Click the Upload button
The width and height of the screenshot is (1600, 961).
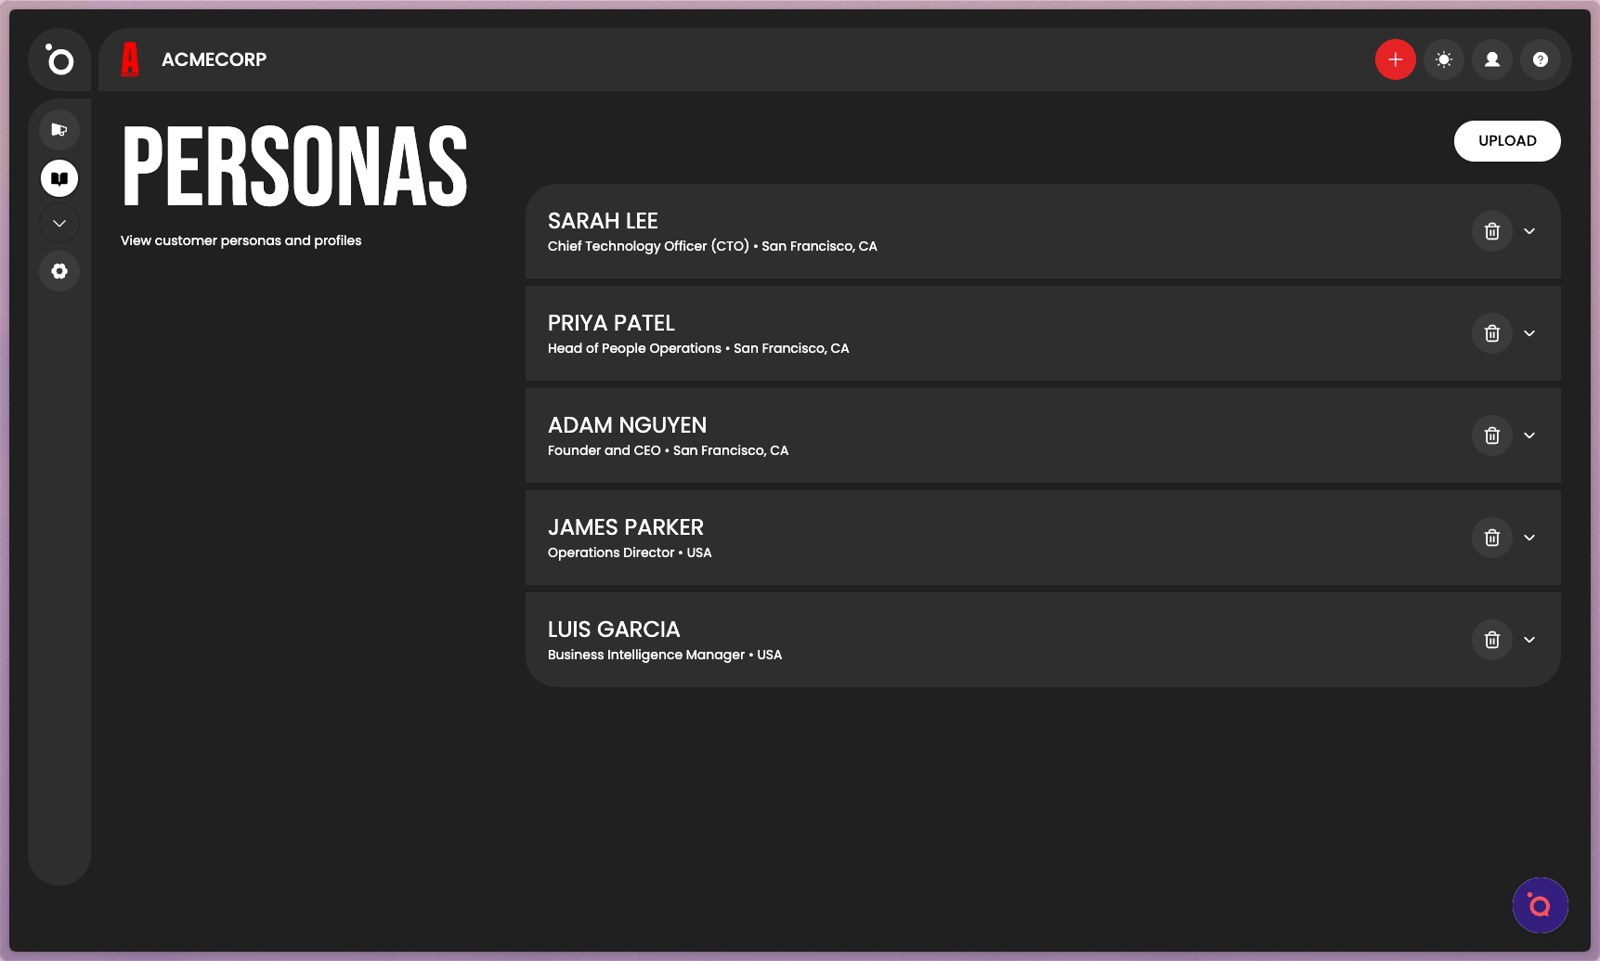pos(1506,141)
